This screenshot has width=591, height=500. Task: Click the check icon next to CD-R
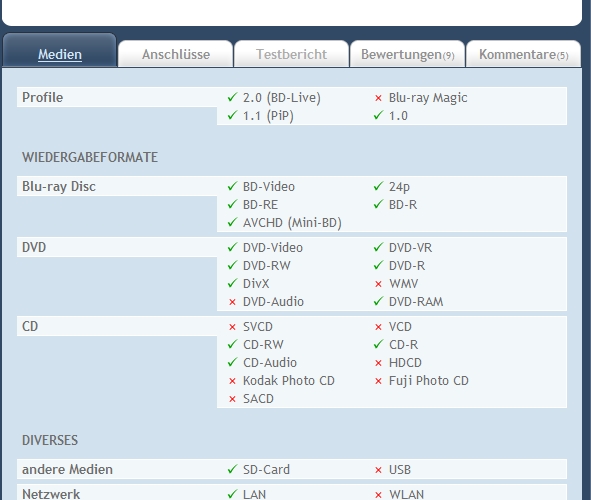pyautogui.click(x=378, y=344)
